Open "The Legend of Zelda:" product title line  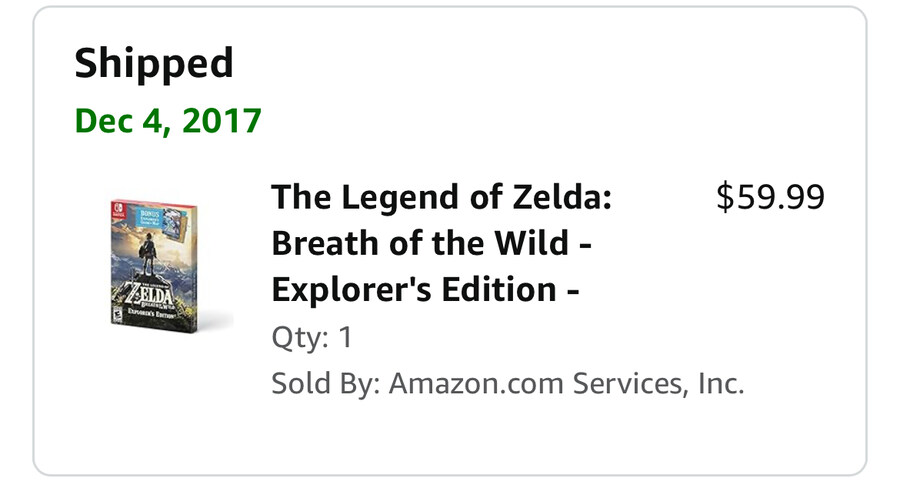tap(441, 198)
